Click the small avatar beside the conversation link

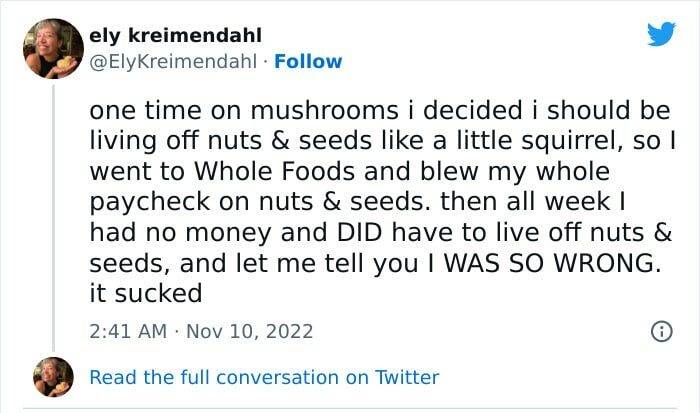coord(52,377)
